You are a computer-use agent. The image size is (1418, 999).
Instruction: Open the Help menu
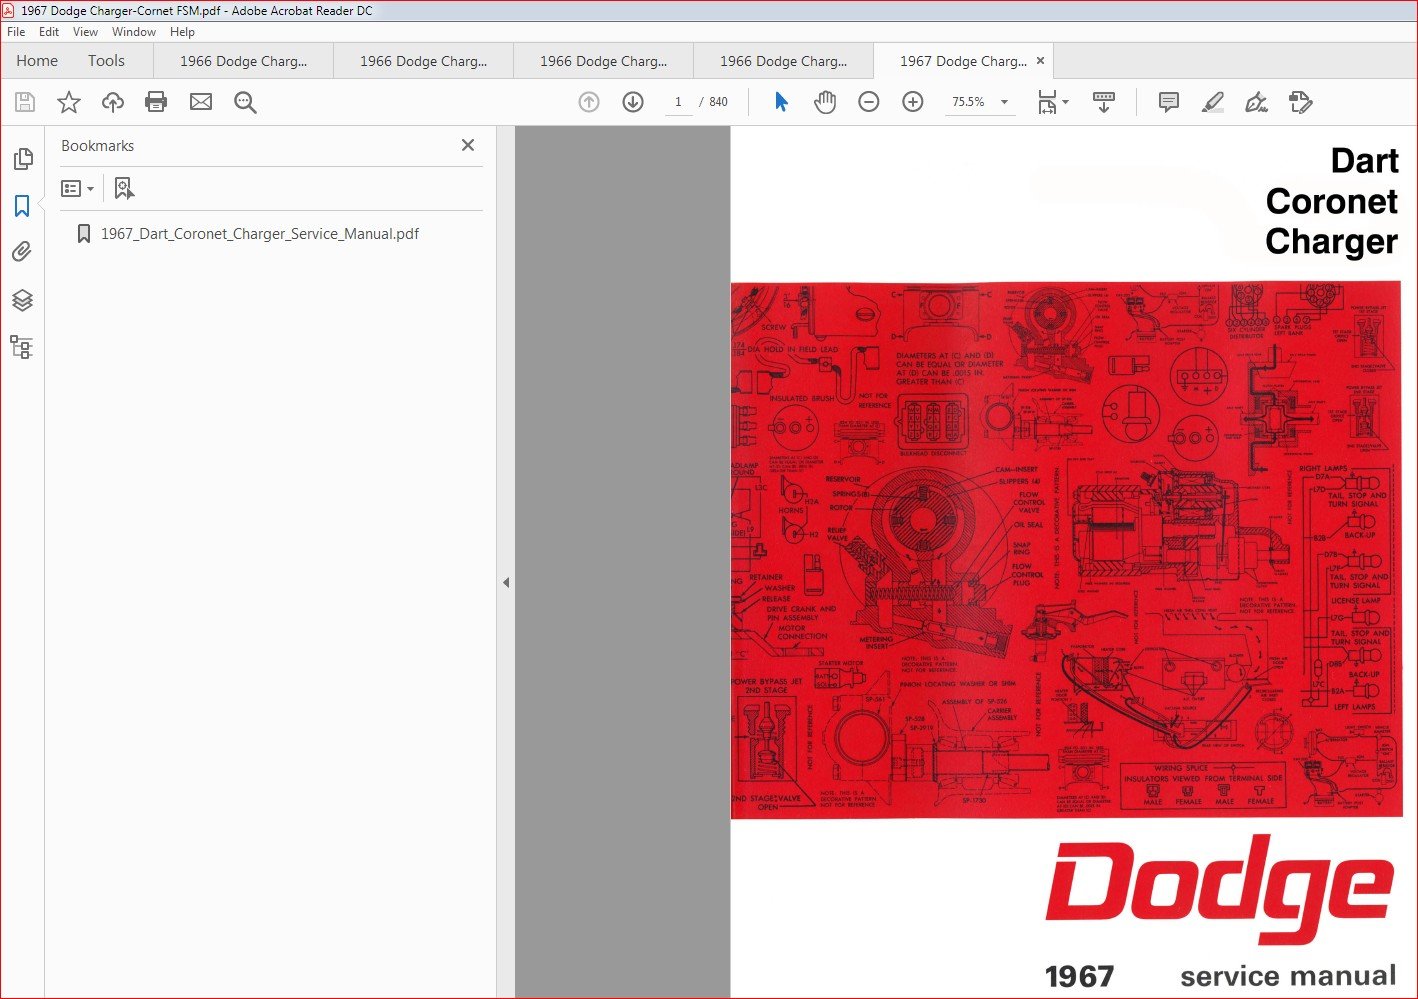[x=182, y=32]
